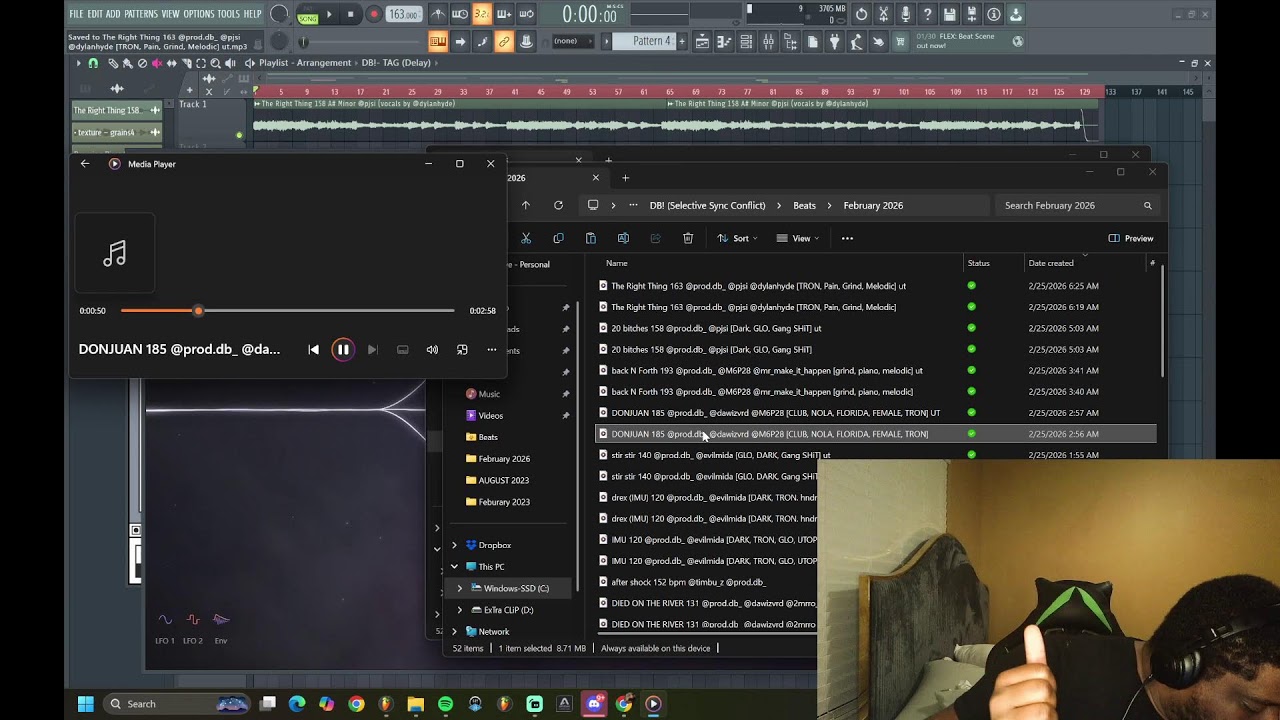Open the PATTERNS menu
Viewport: 1280px width, 720px height.
(141, 14)
